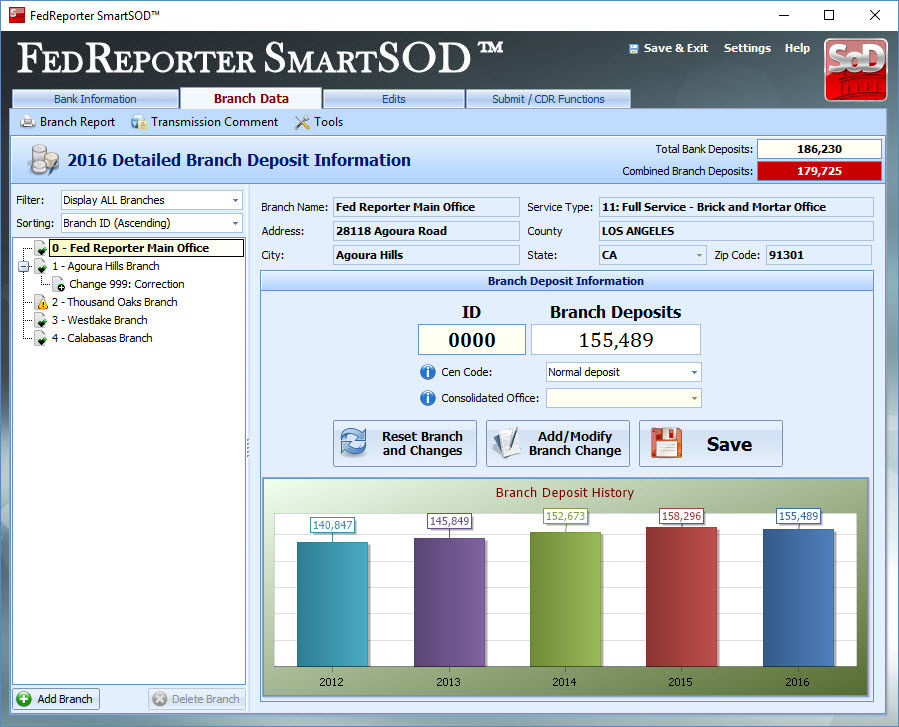
Task: Click the Branch Deposits amount field
Action: [x=616, y=340]
